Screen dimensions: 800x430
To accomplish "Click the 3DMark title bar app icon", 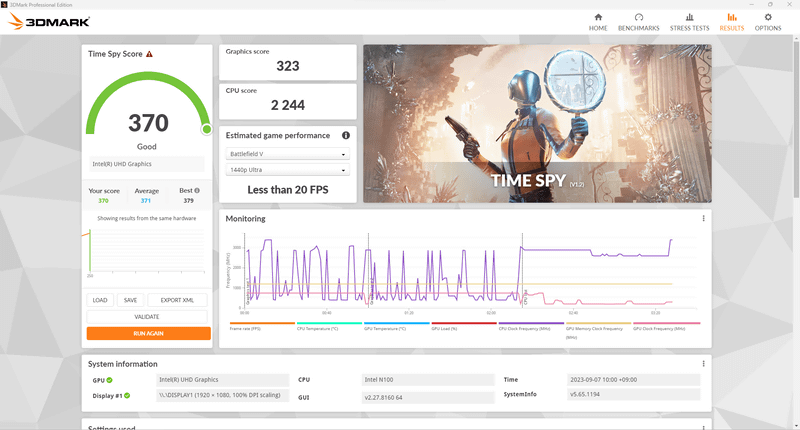I will [x=5, y=5].
